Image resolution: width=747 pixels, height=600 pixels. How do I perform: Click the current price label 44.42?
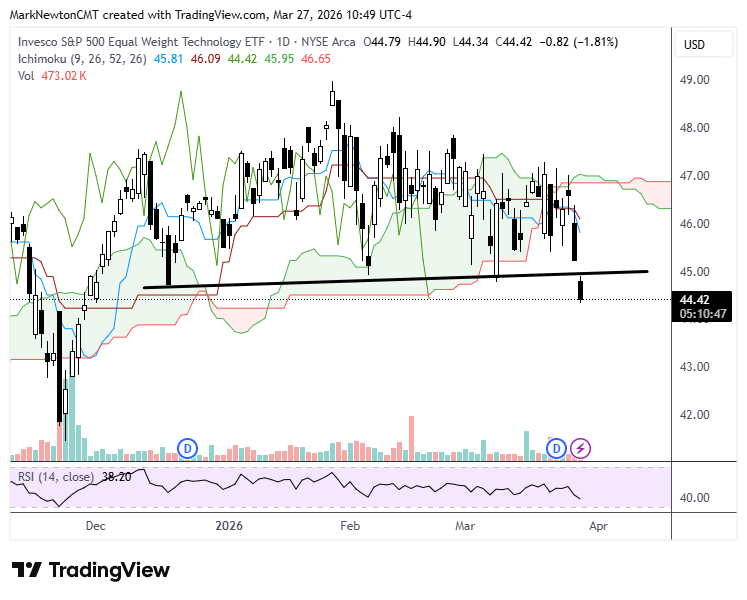pyautogui.click(x=694, y=299)
